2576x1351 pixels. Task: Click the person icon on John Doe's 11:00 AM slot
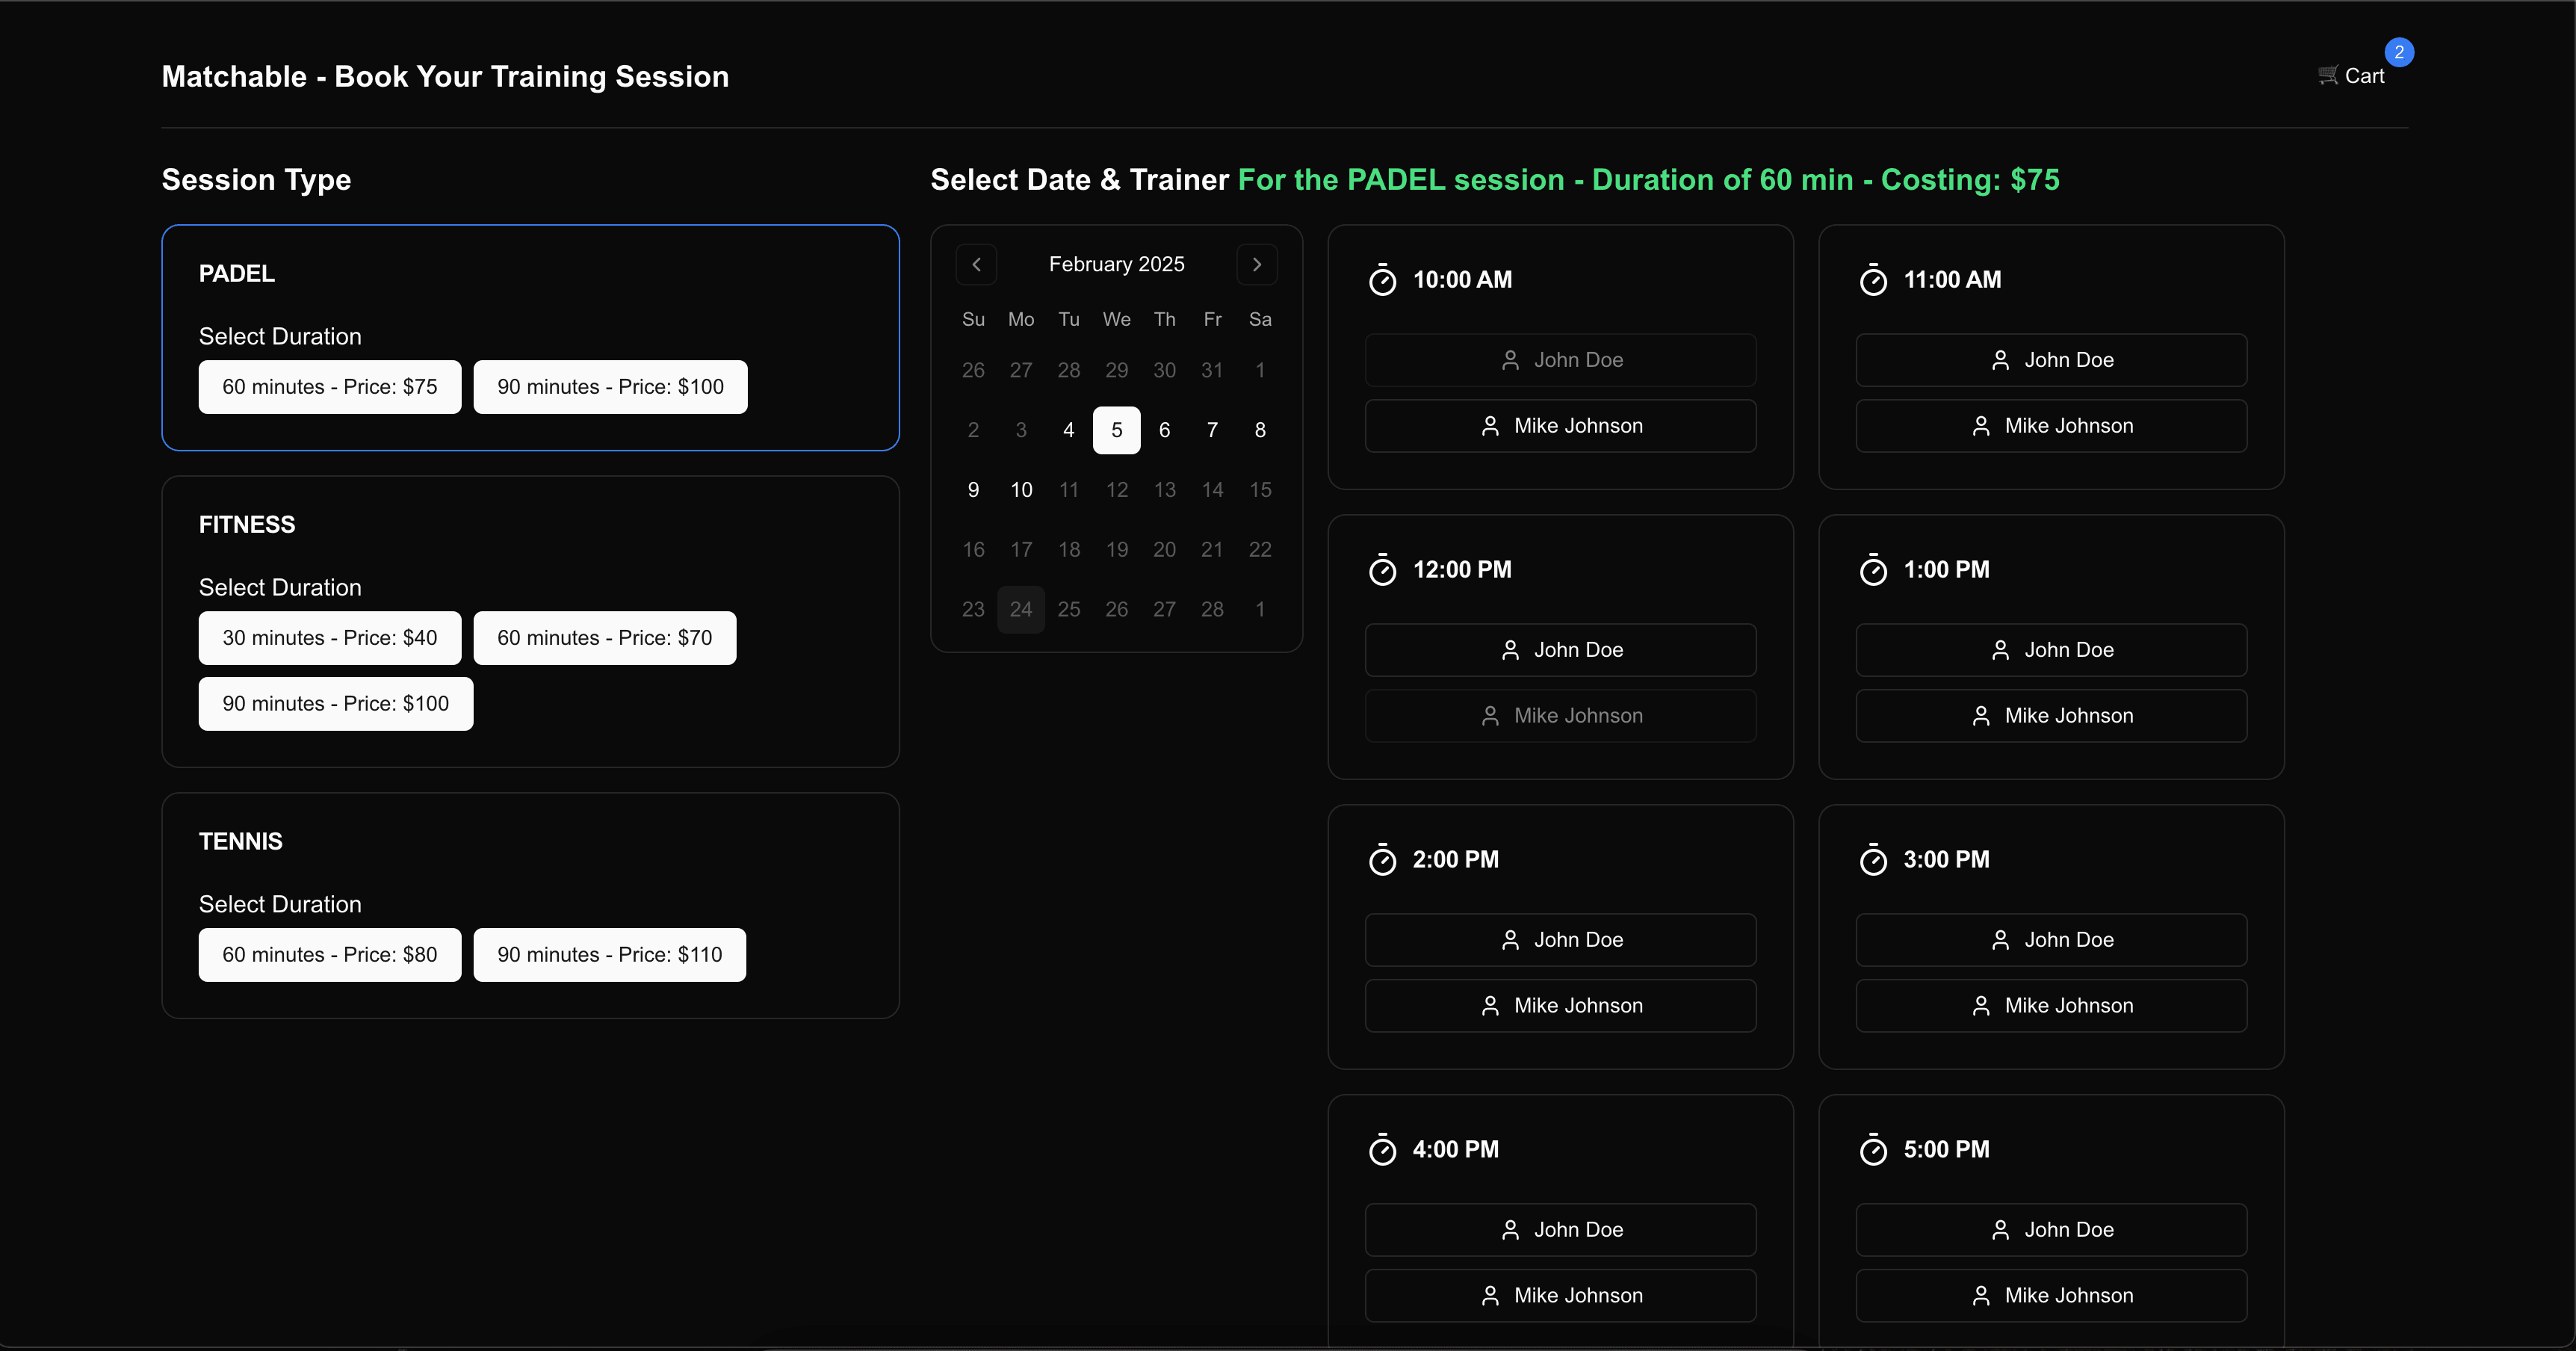pyautogui.click(x=2001, y=360)
